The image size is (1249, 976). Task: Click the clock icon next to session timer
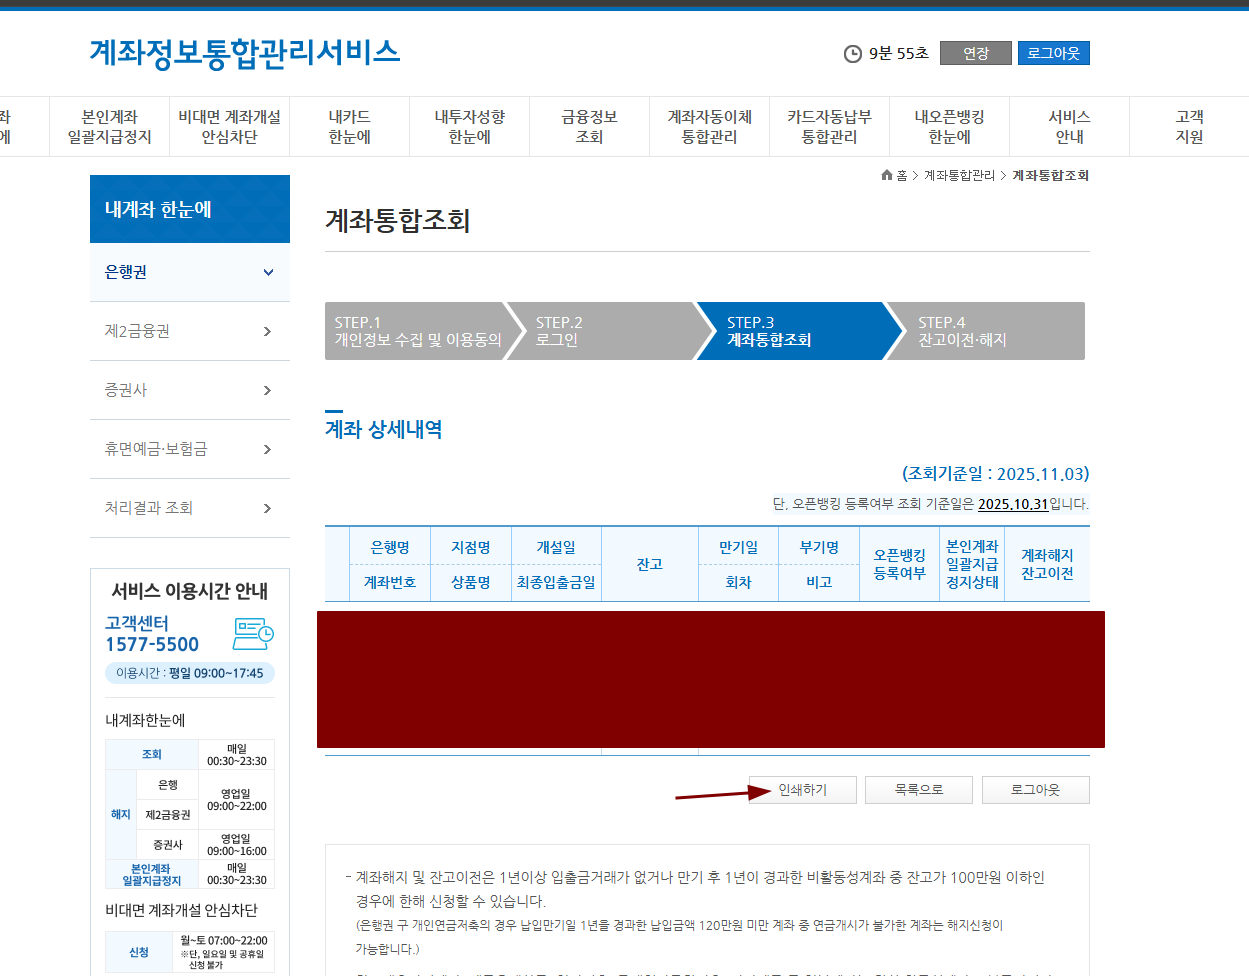click(854, 53)
